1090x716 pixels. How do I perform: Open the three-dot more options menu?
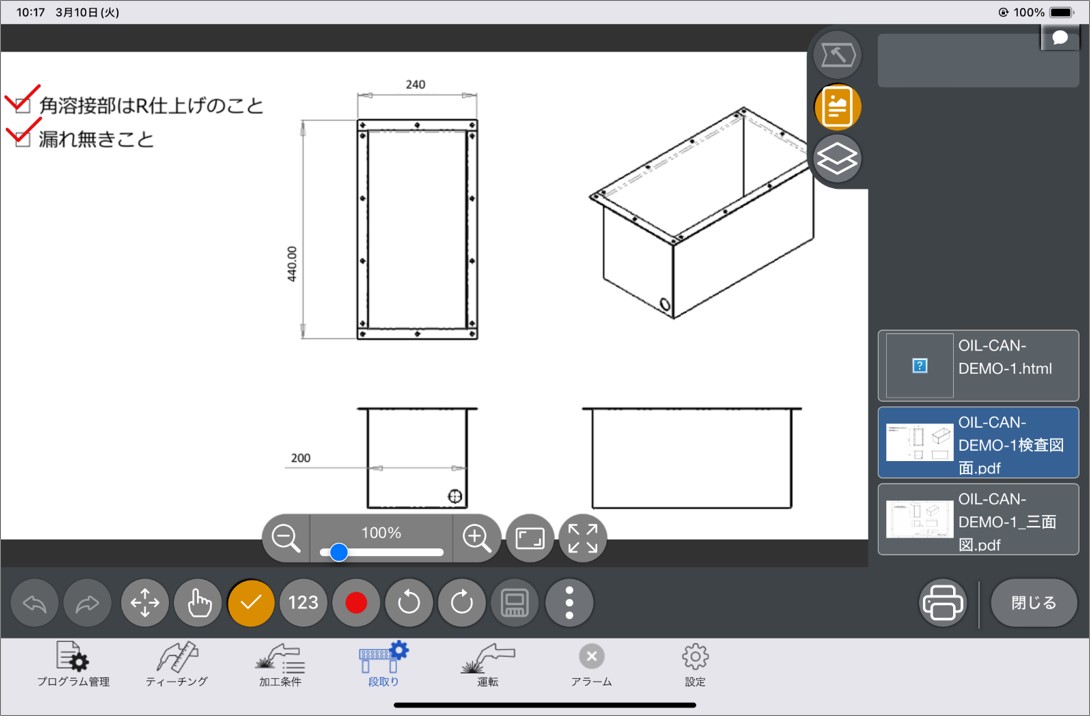tap(569, 602)
